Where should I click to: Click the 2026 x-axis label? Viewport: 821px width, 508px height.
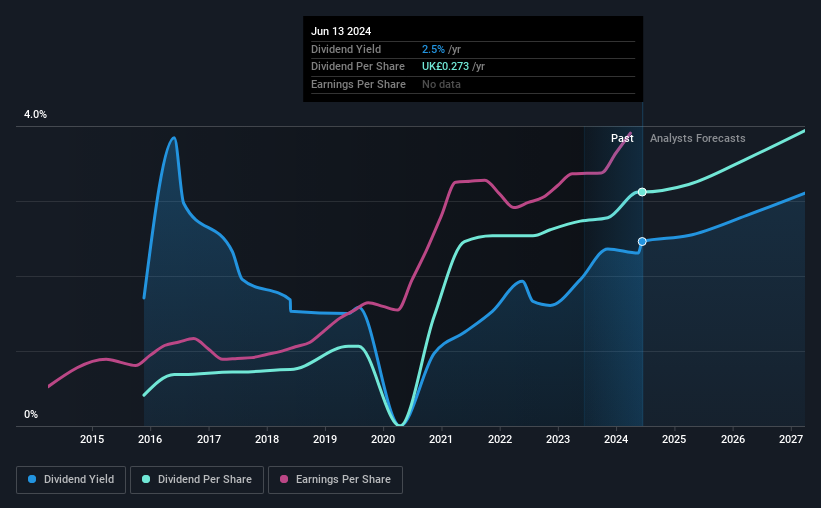click(x=733, y=439)
